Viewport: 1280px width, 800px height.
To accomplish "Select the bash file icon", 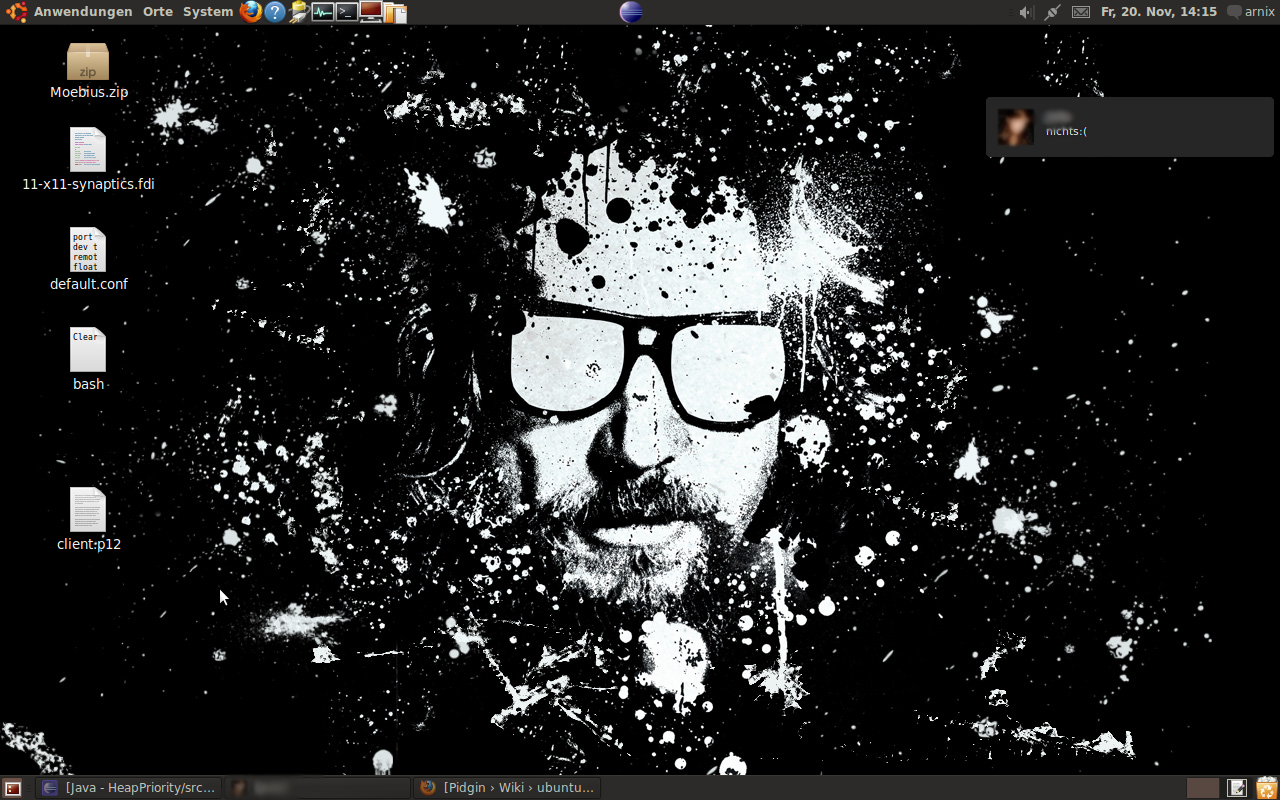I will 88,349.
